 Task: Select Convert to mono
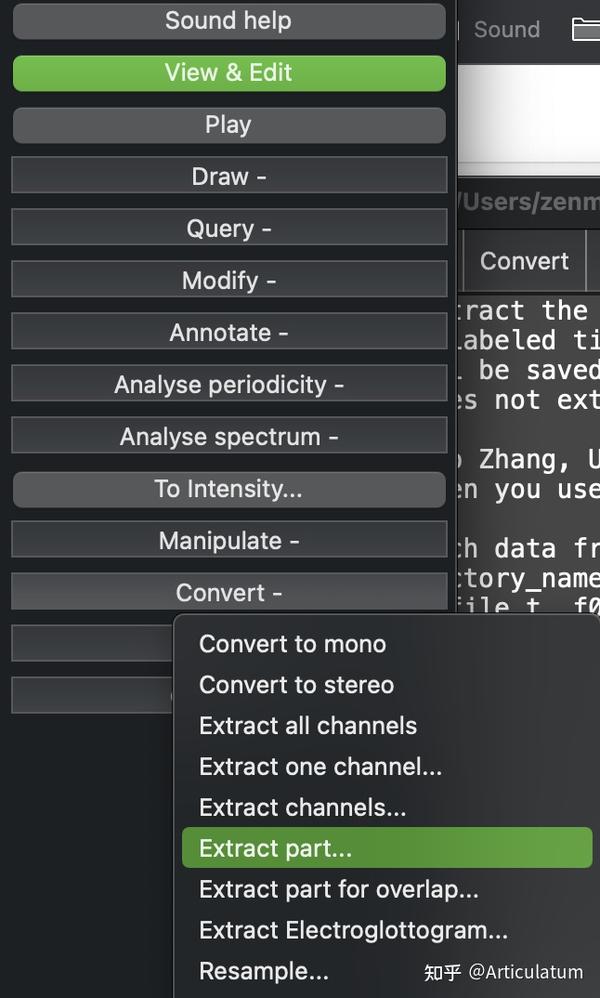292,644
